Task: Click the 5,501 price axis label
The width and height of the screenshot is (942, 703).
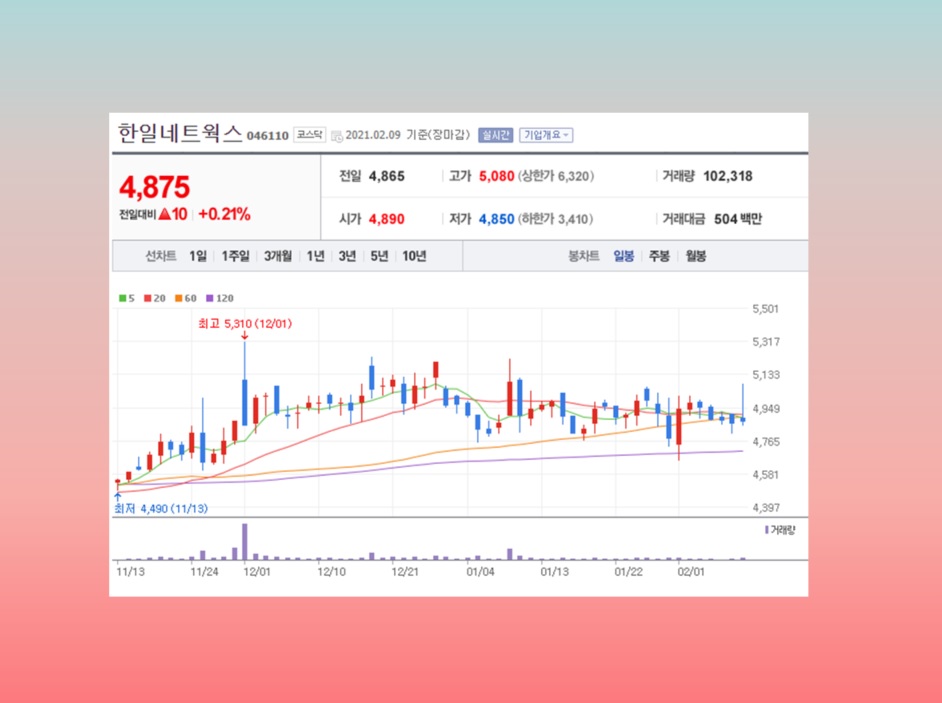Action: point(765,309)
